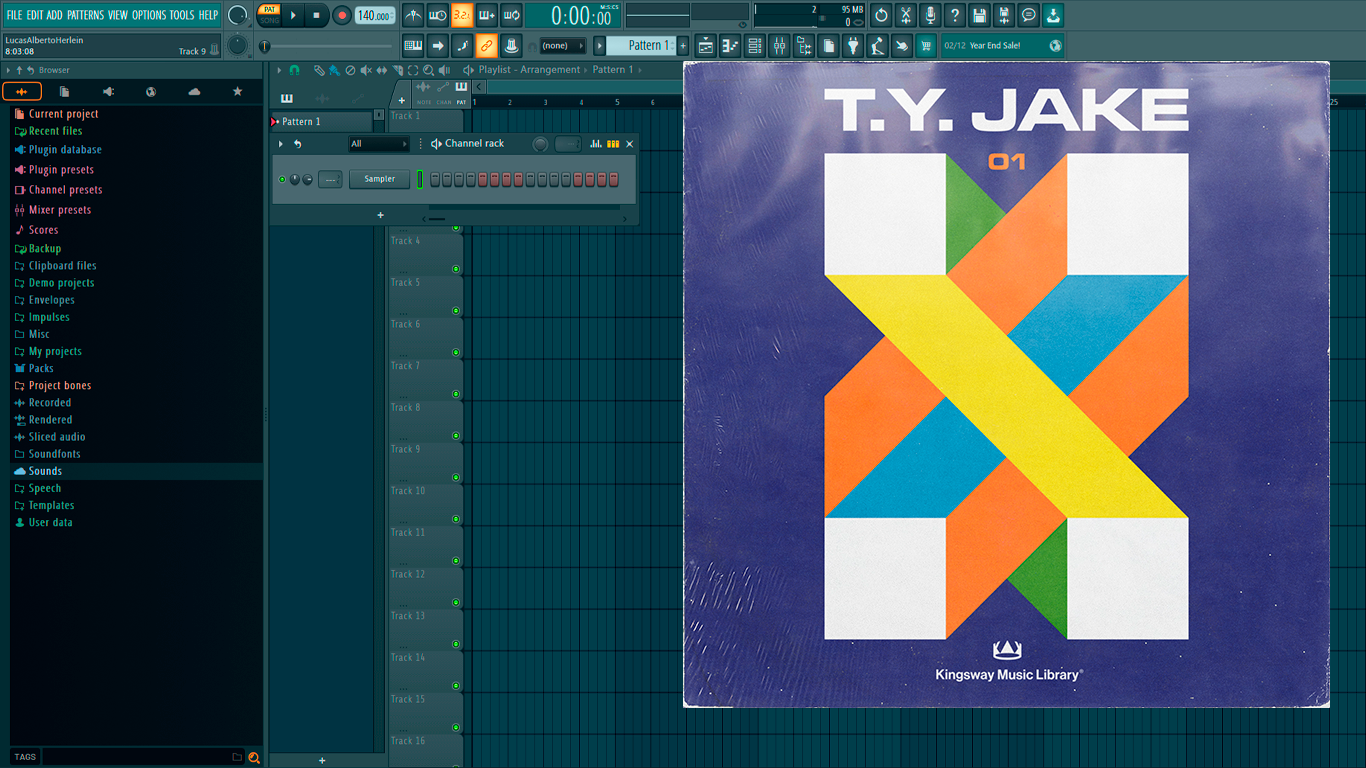Click the stop button in the transport
The height and width of the screenshot is (768, 1366).
point(317,15)
